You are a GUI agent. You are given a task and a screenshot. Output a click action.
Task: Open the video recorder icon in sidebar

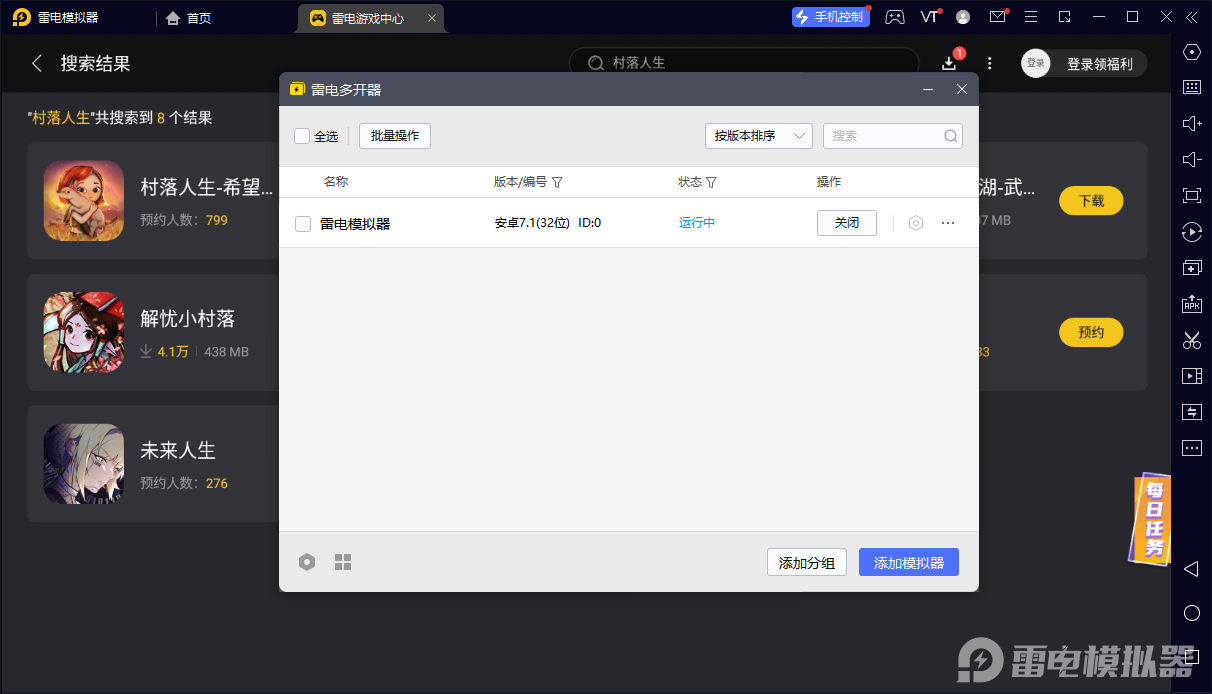(x=1191, y=376)
